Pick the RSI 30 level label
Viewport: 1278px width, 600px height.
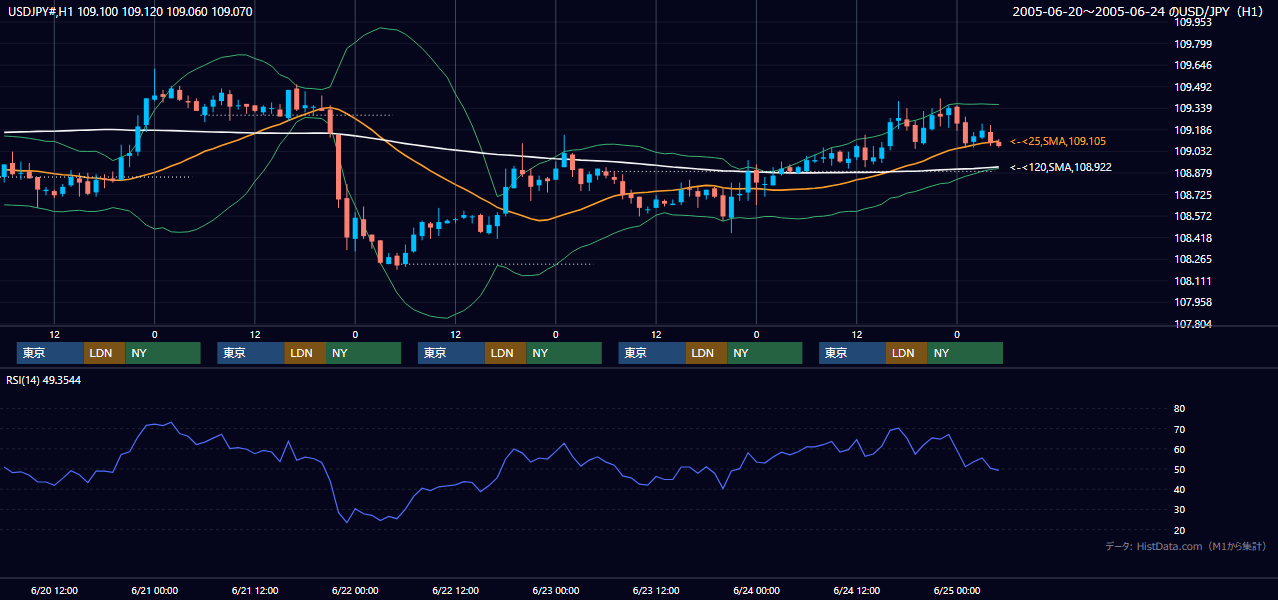pyautogui.click(x=1179, y=509)
